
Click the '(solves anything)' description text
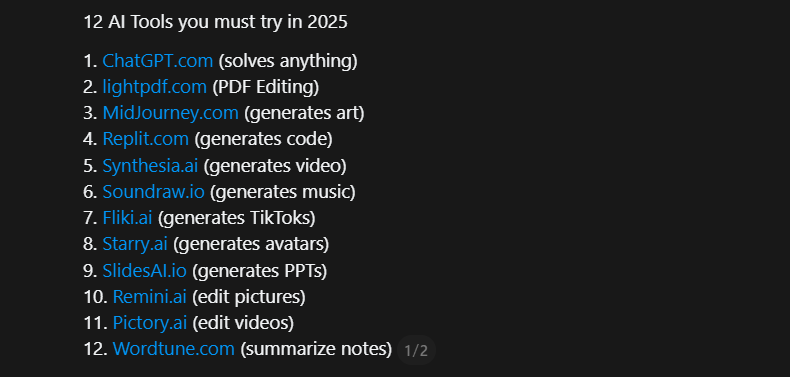click(x=288, y=61)
